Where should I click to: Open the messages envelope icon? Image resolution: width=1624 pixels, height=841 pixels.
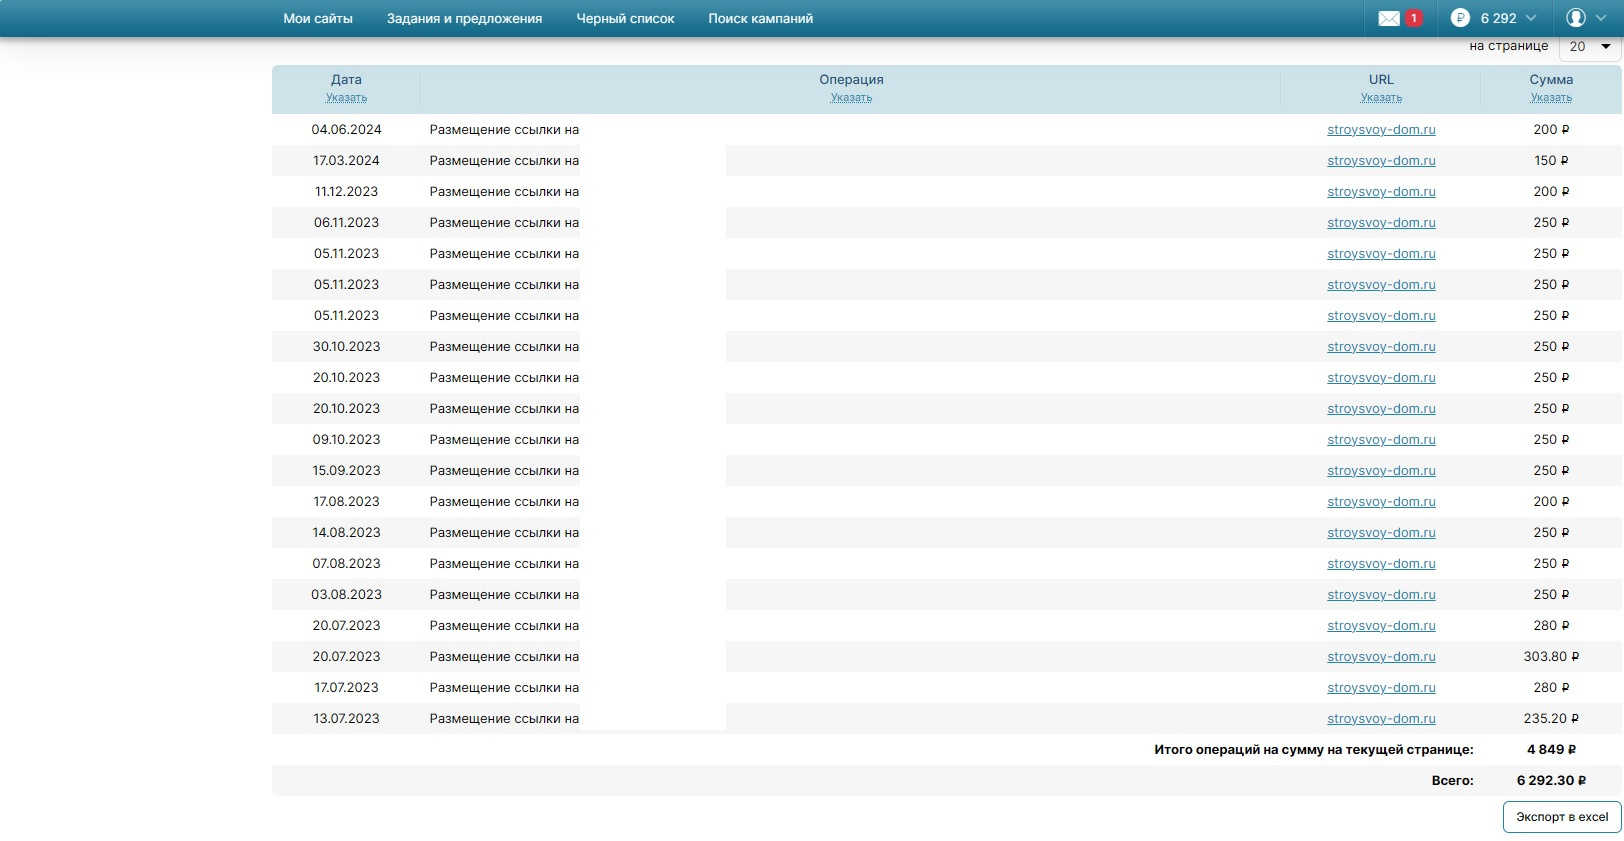pos(1389,18)
